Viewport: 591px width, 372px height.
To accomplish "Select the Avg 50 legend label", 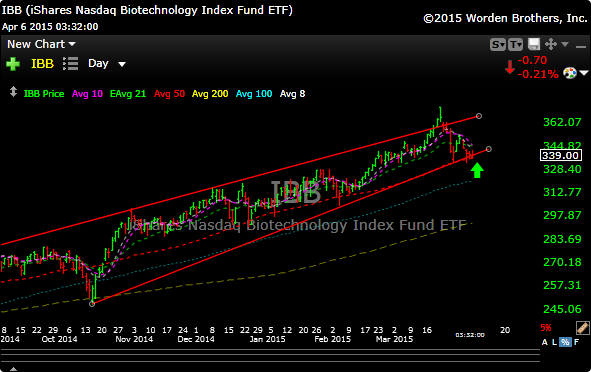I will (169, 93).
